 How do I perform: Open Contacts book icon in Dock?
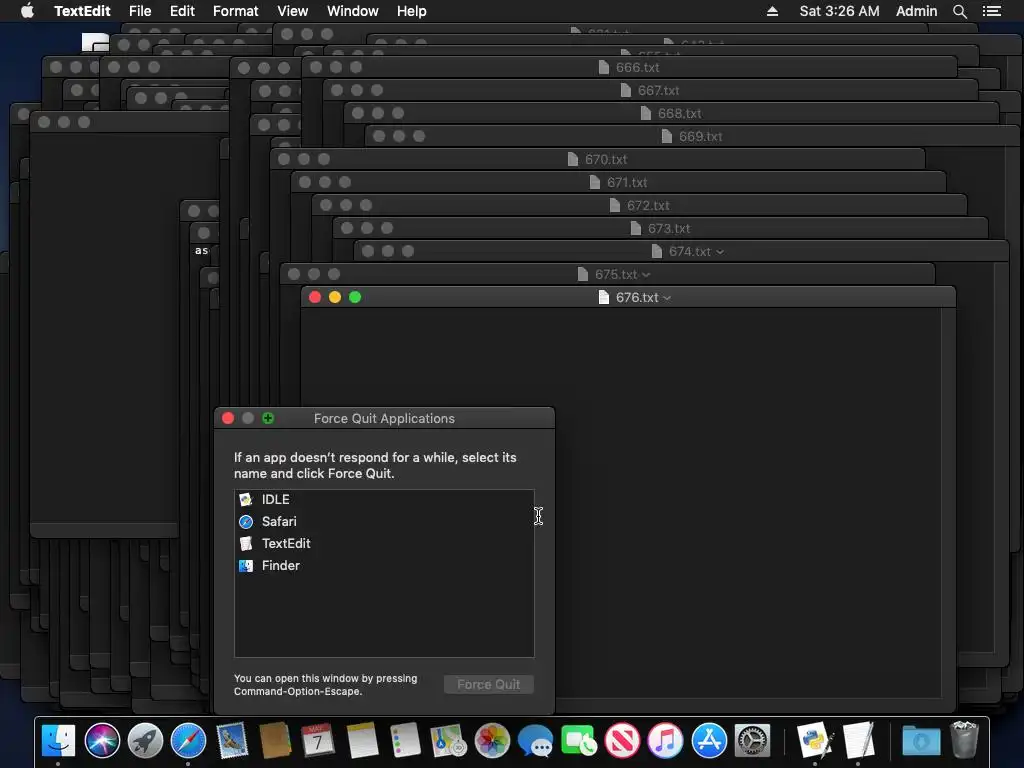pos(275,741)
